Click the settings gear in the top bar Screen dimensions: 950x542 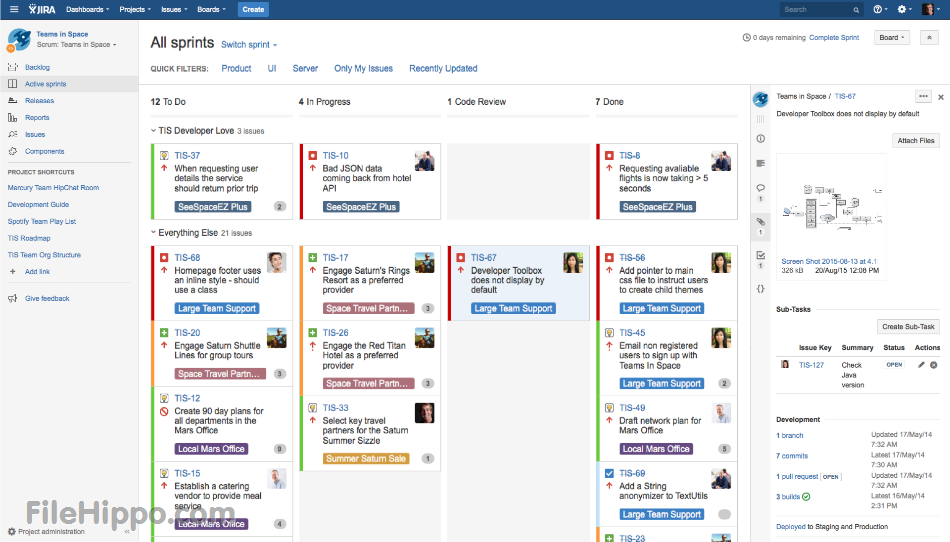coord(904,9)
